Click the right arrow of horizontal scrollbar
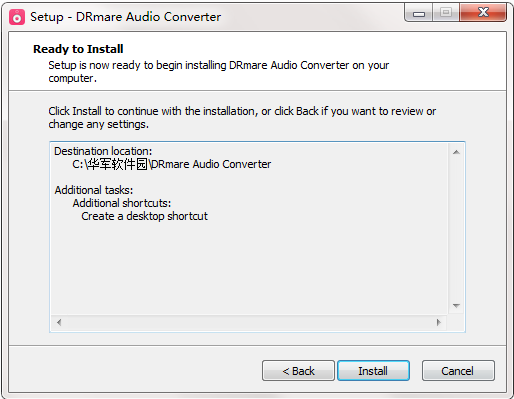 click(439, 322)
